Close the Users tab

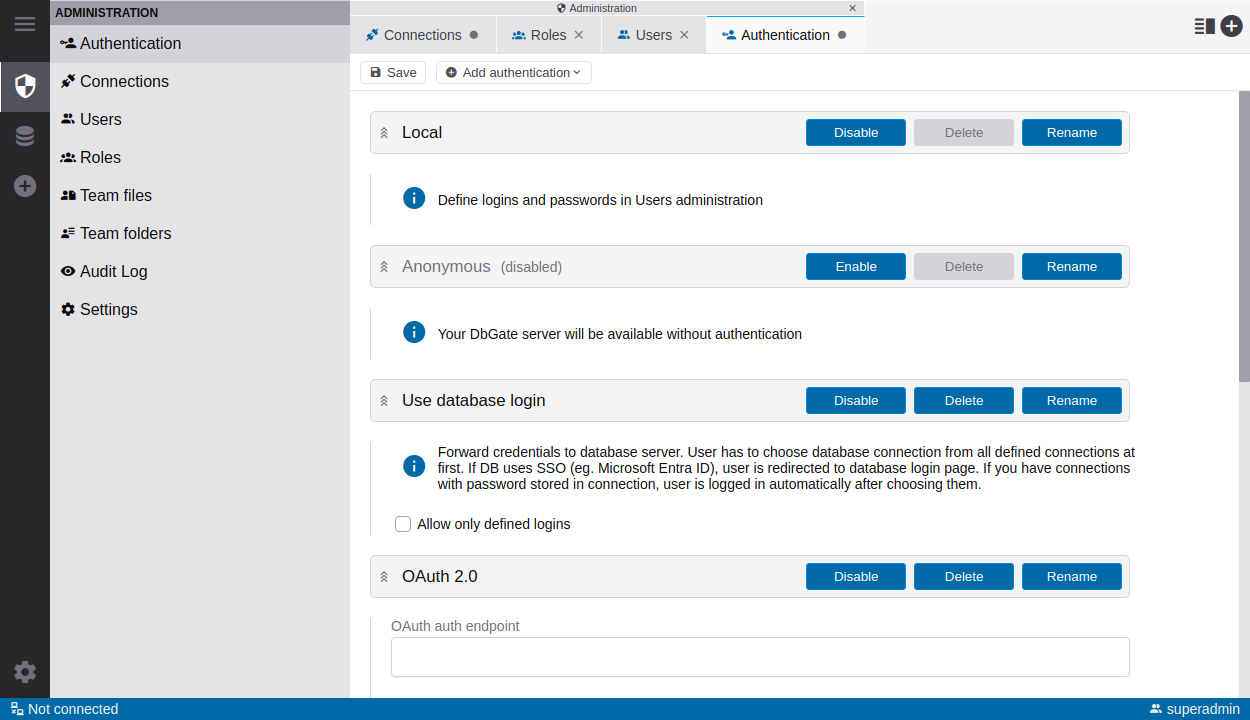pyautogui.click(x=684, y=35)
